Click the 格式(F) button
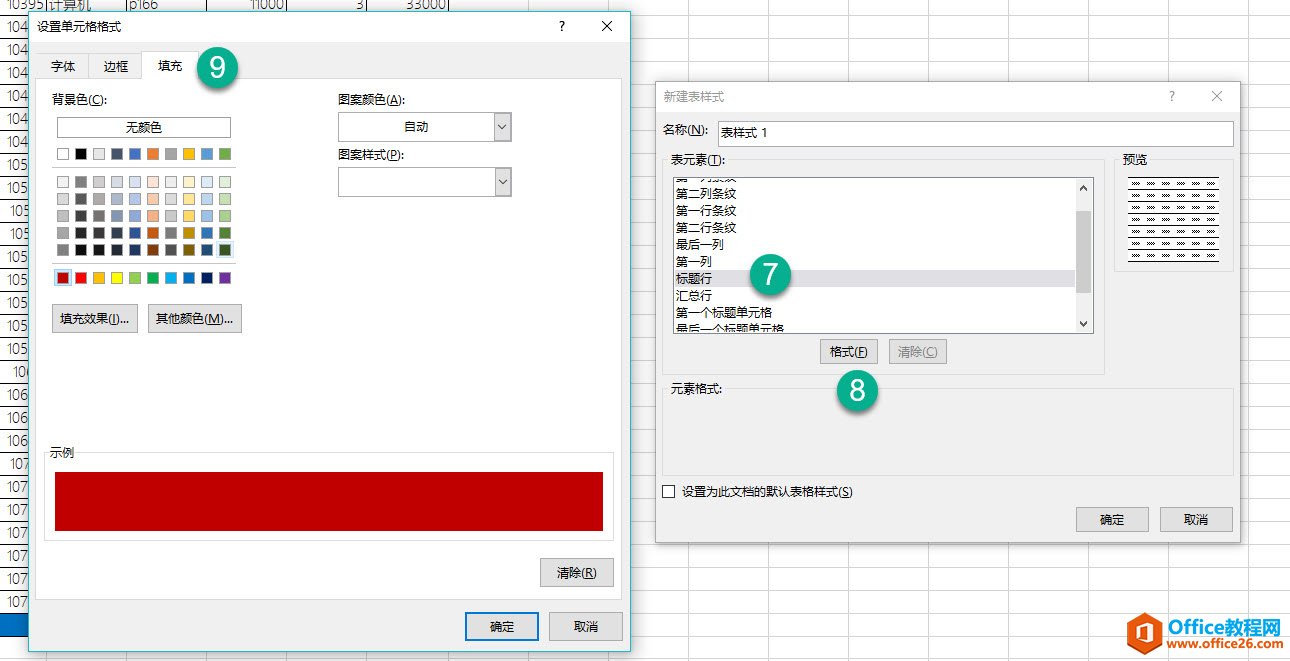 pyautogui.click(x=848, y=351)
